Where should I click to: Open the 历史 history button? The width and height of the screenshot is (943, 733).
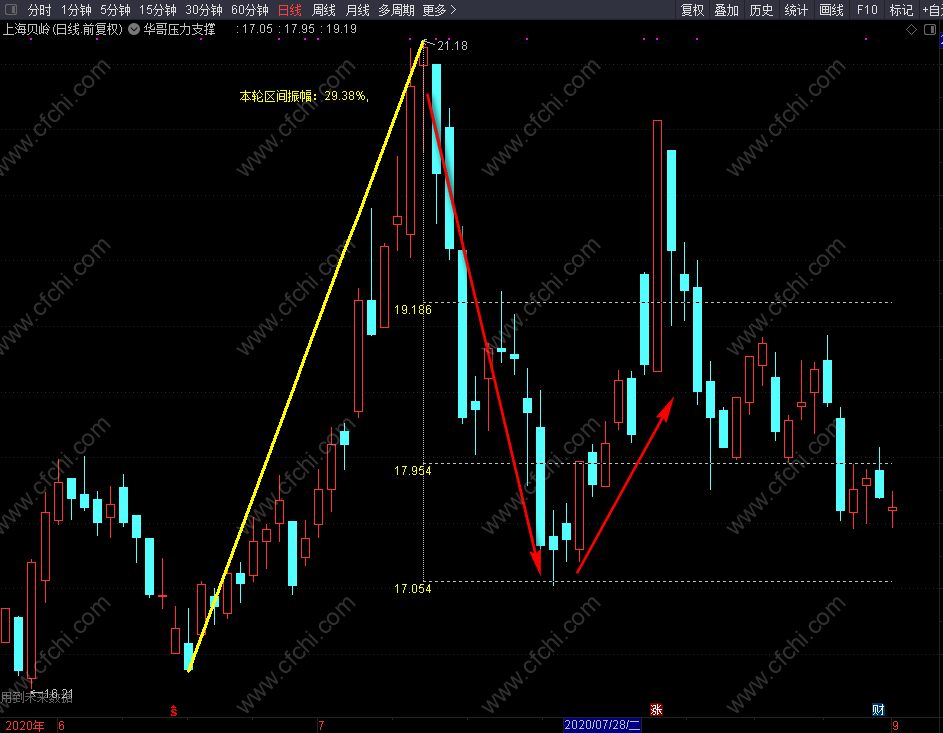[x=761, y=10]
